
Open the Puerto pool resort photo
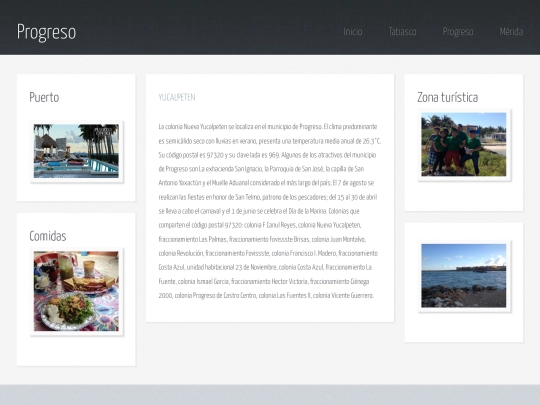pyautogui.click(x=76, y=151)
